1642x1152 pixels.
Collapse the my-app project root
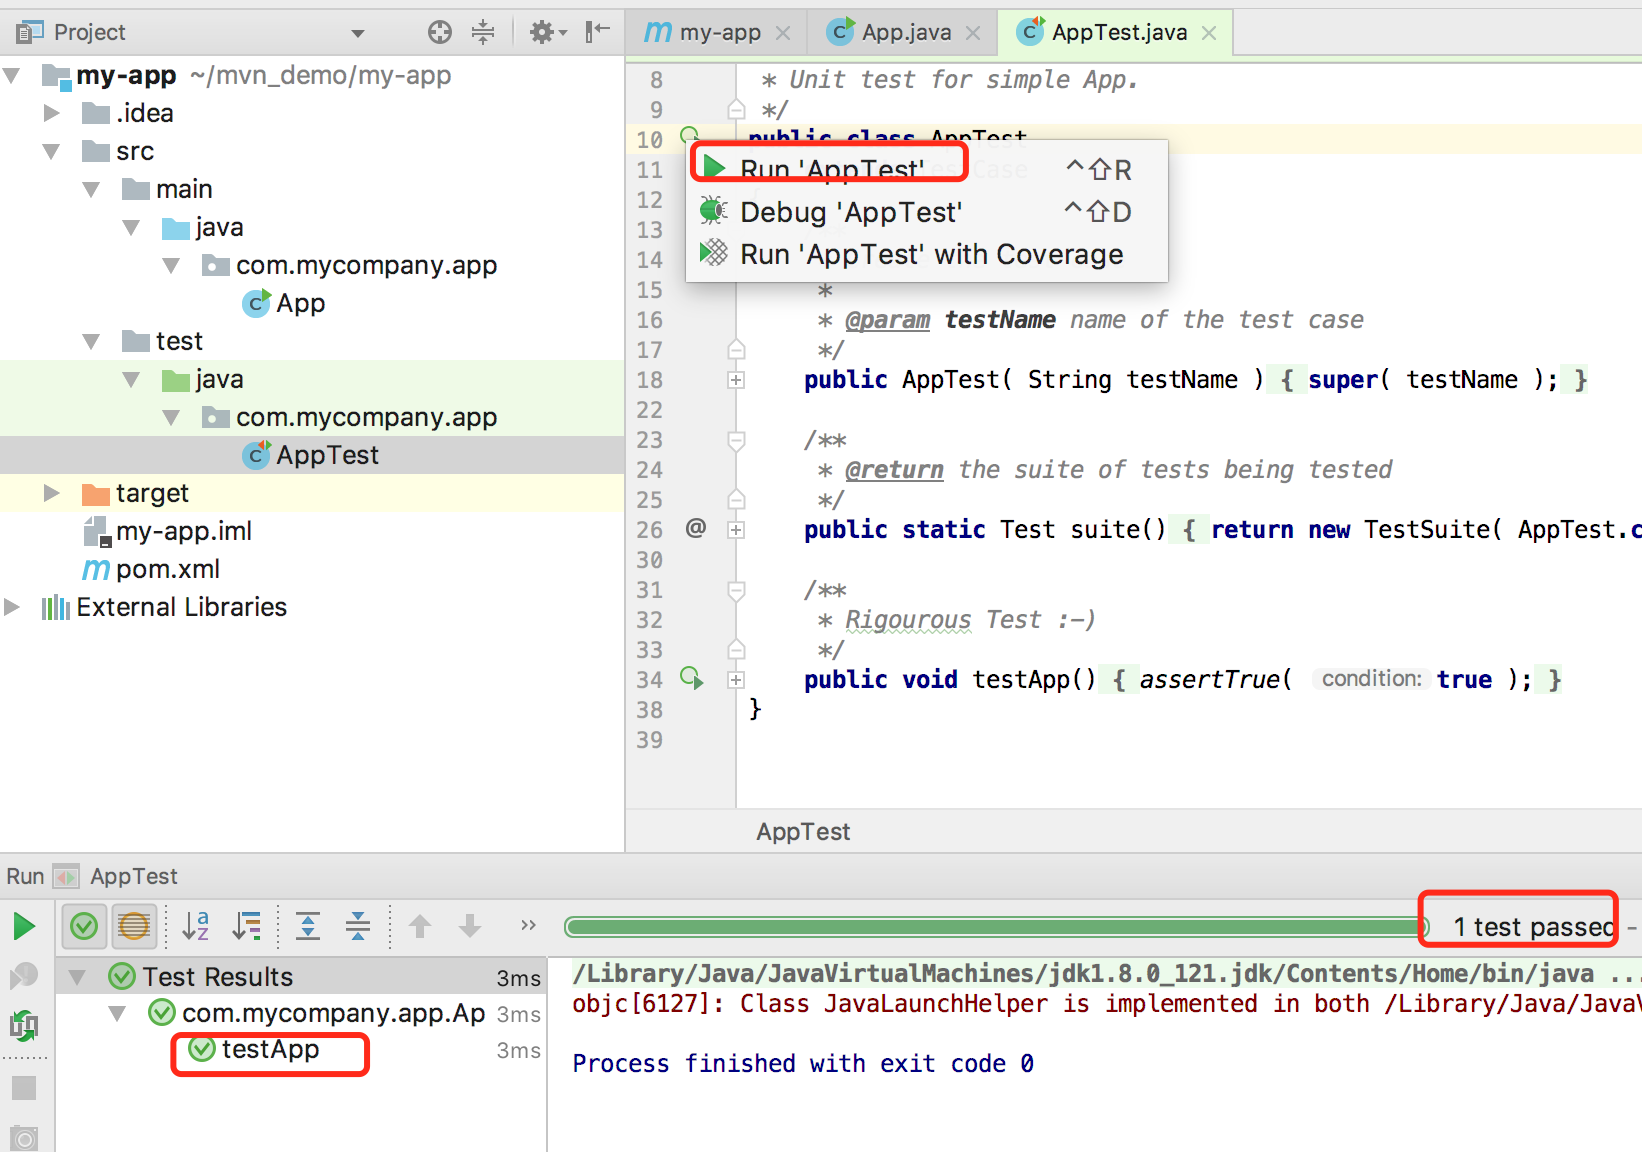click(12, 75)
